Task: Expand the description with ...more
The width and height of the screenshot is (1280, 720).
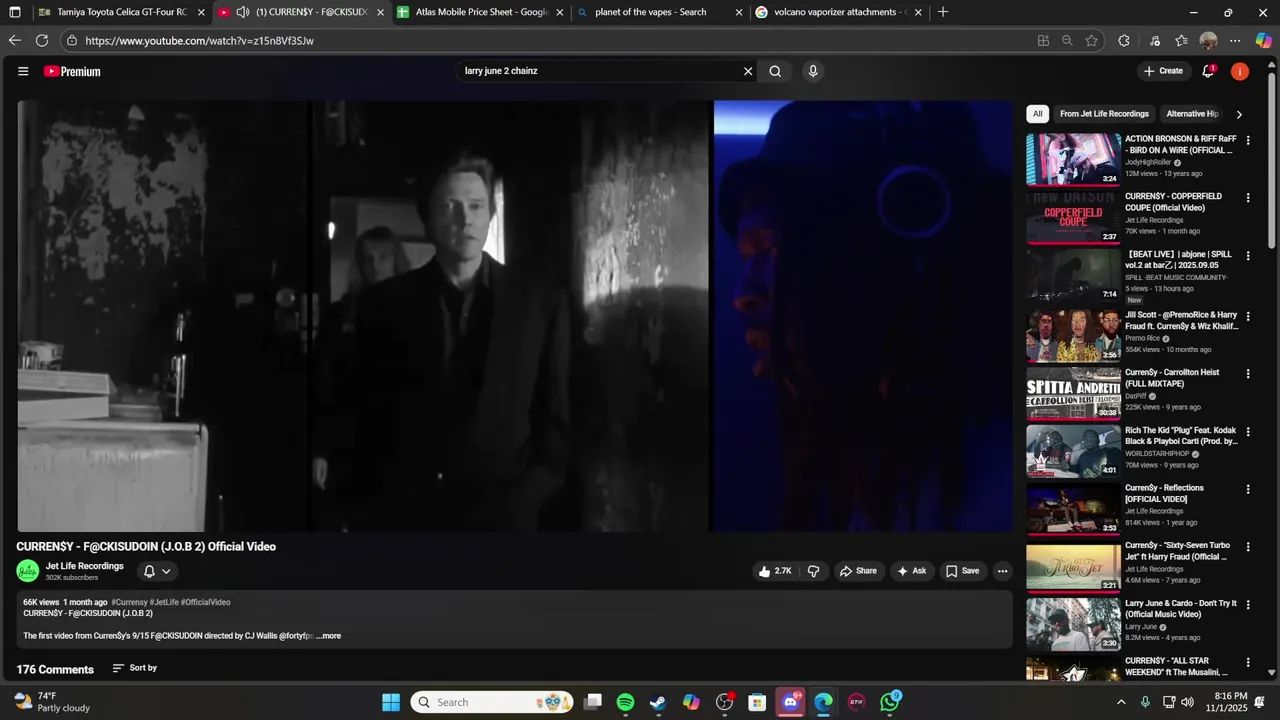Action: (329, 636)
